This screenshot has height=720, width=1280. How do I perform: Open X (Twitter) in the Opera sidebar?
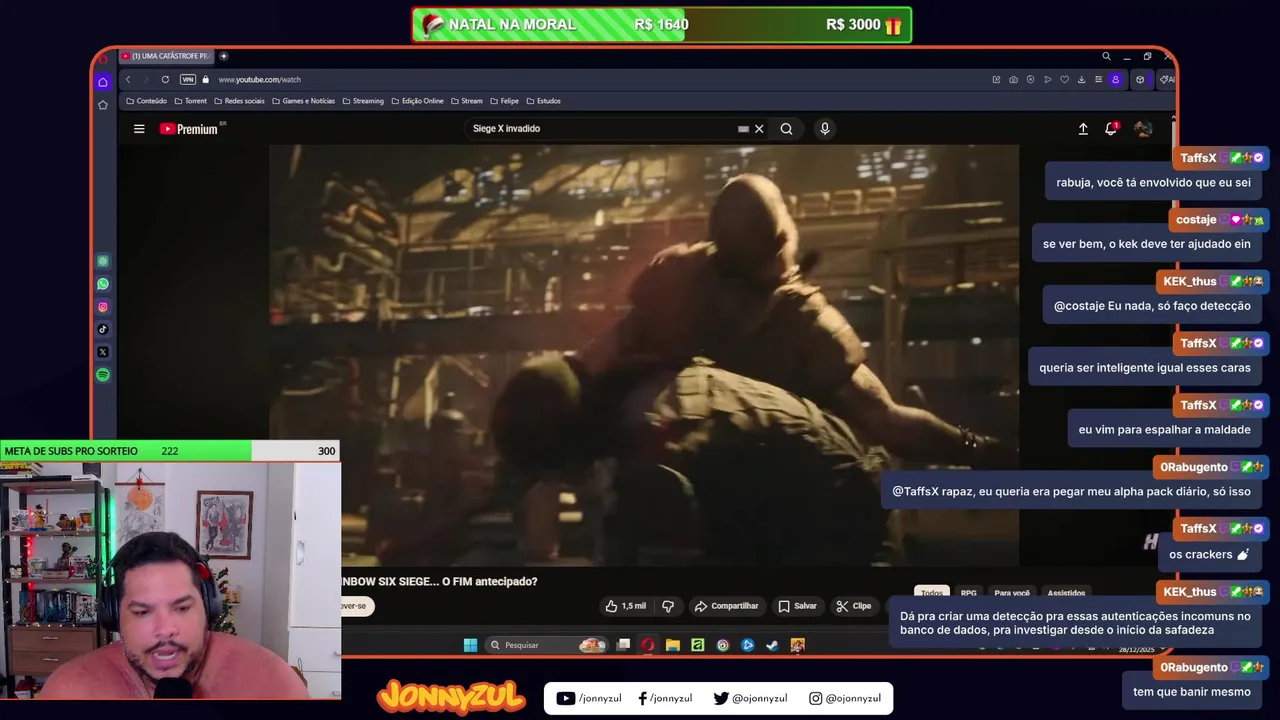103,352
